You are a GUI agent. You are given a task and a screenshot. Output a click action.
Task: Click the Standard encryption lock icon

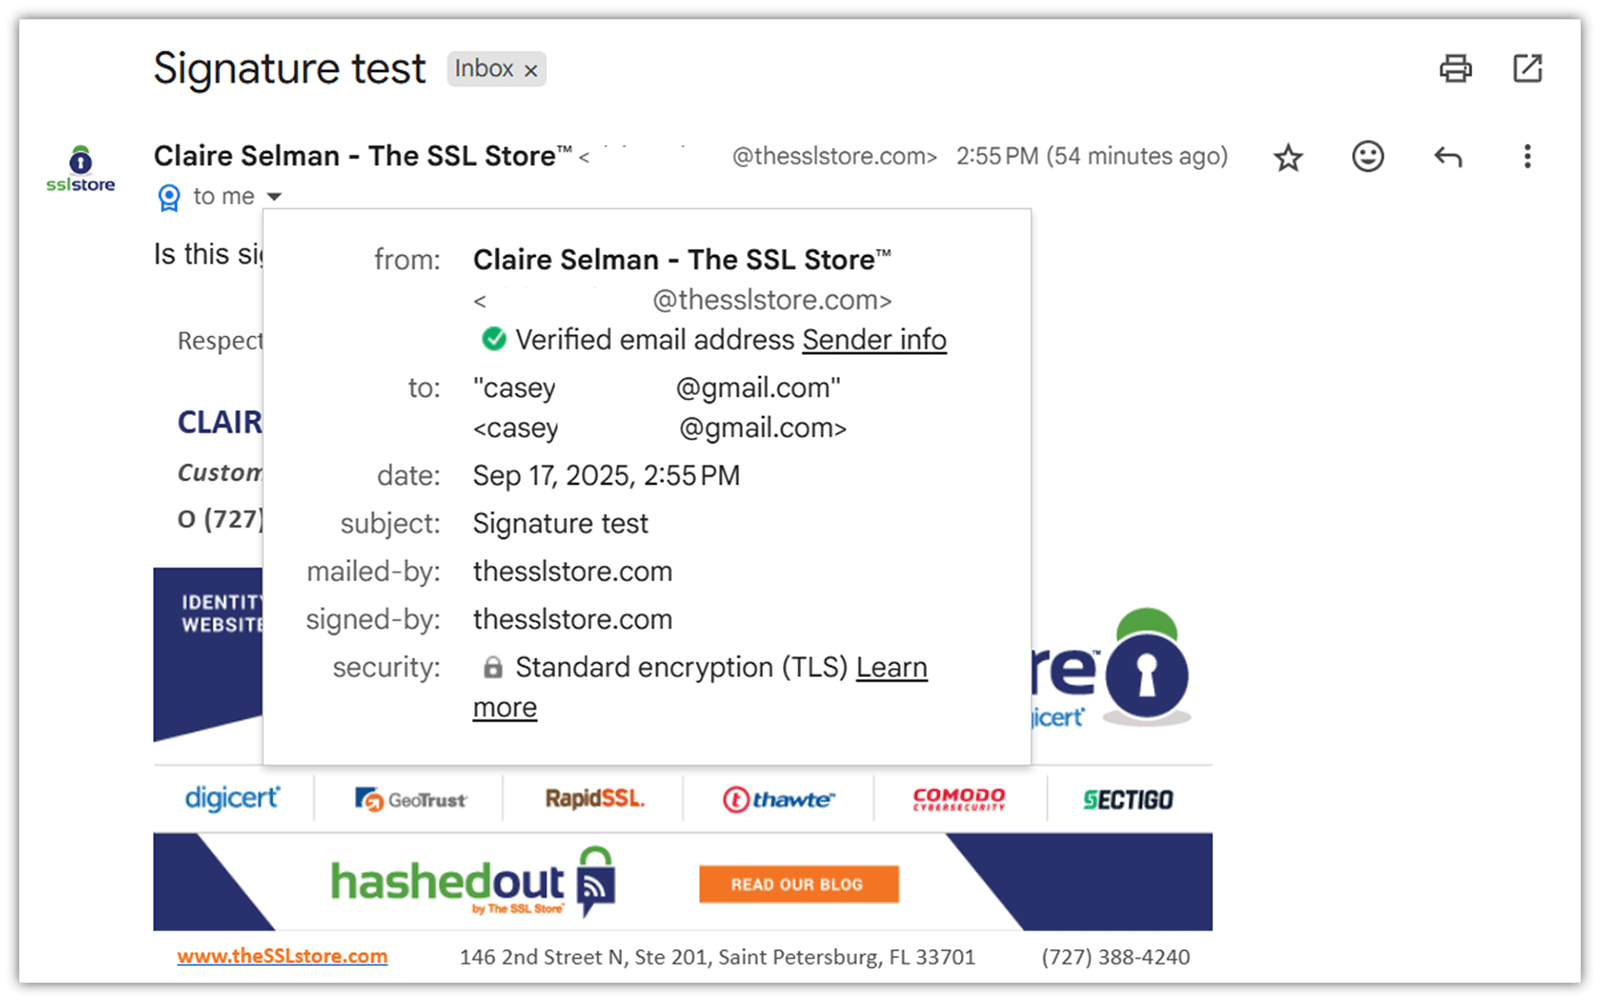point(494,667)
